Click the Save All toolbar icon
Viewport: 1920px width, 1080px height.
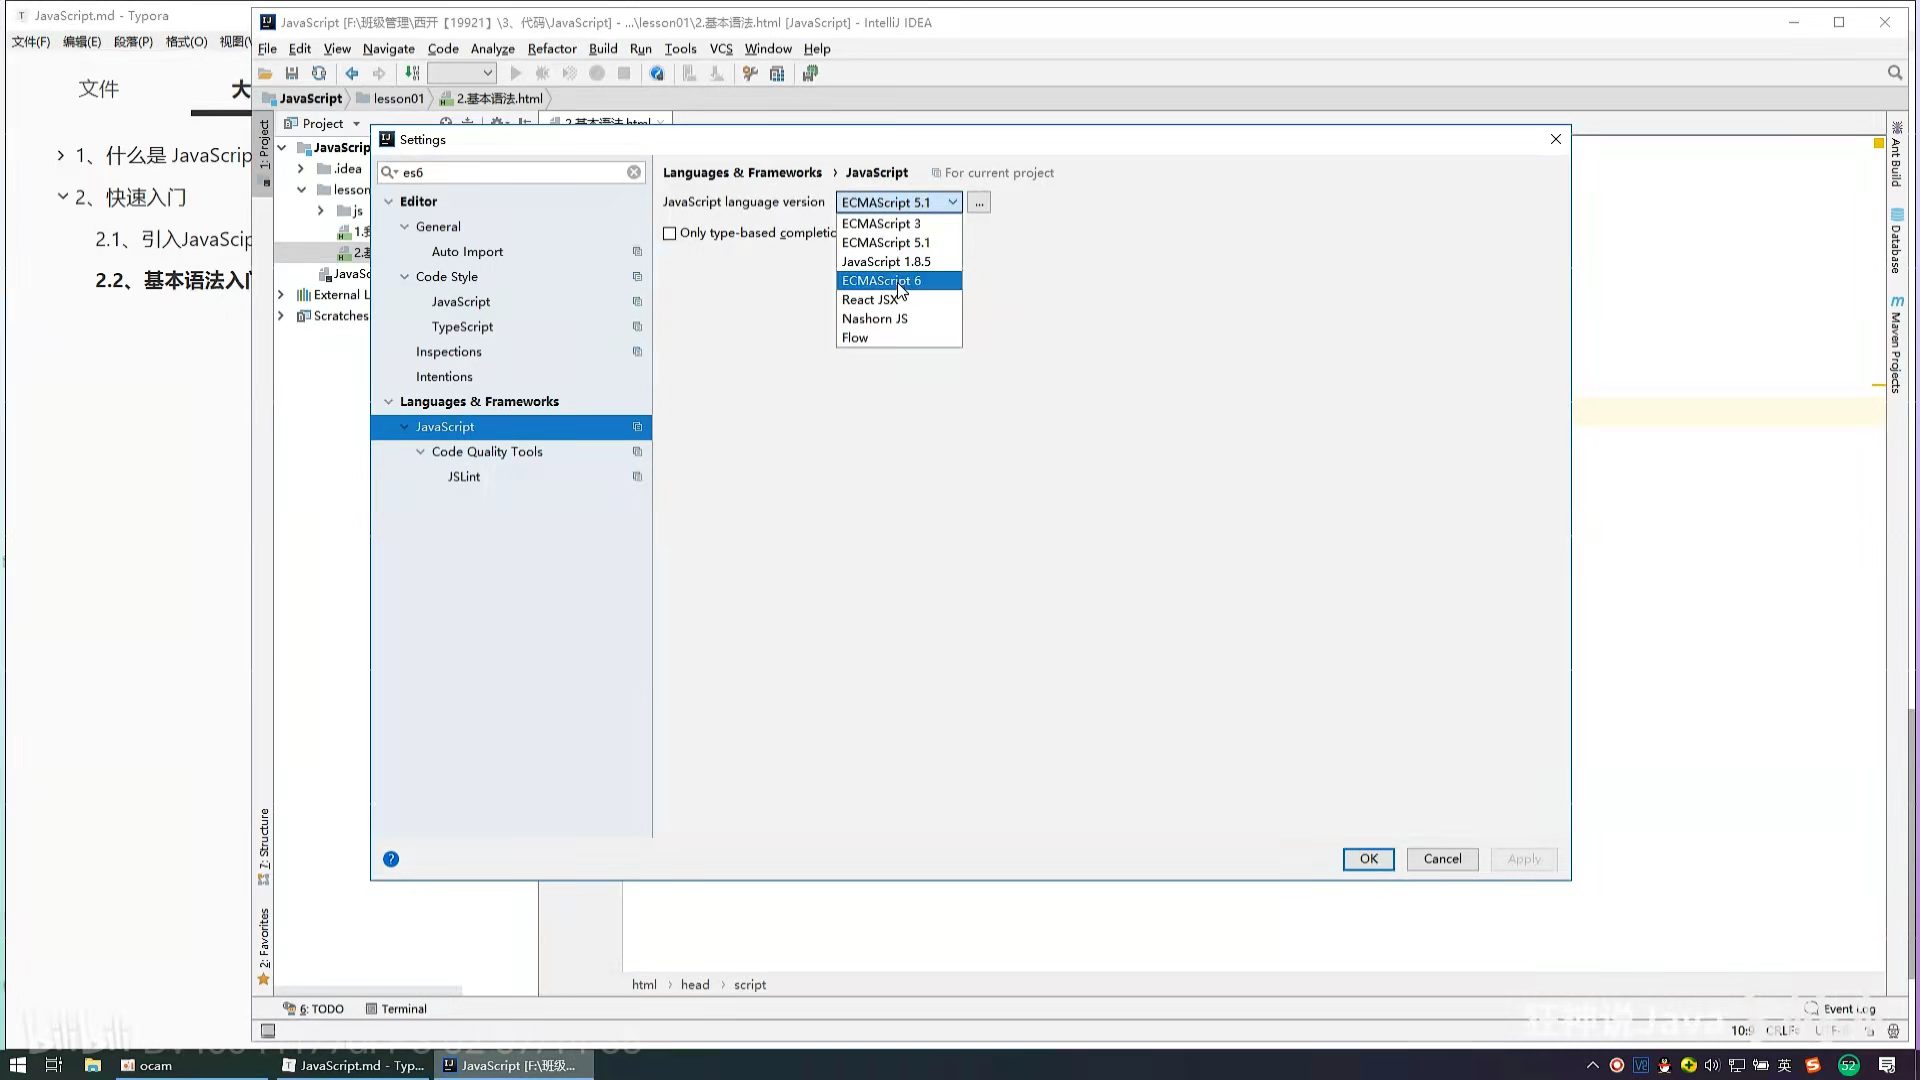coord(292,73)
